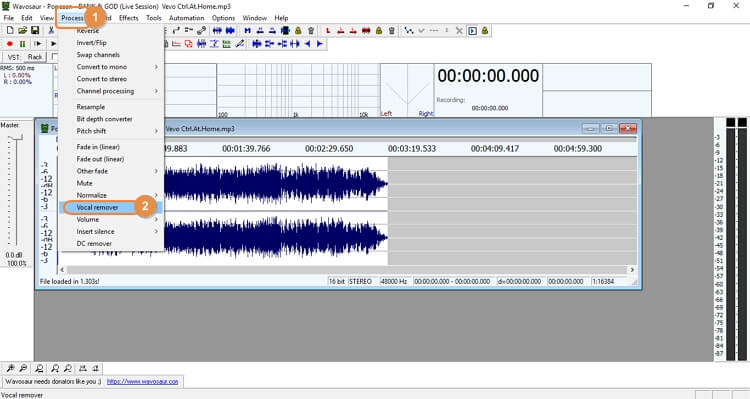Open the Effects menu
The width and height of the screenshot is (750, 399).
coord(129,18)
